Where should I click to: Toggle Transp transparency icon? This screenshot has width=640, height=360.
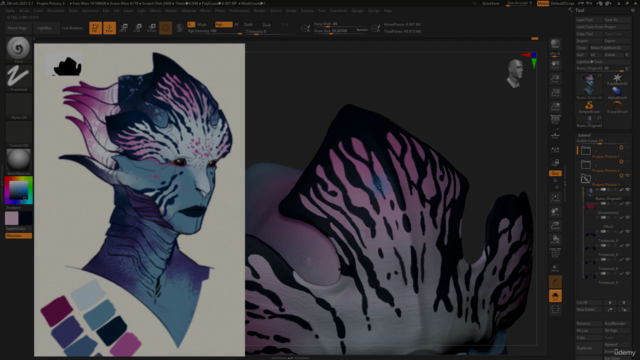click(555, 267)
